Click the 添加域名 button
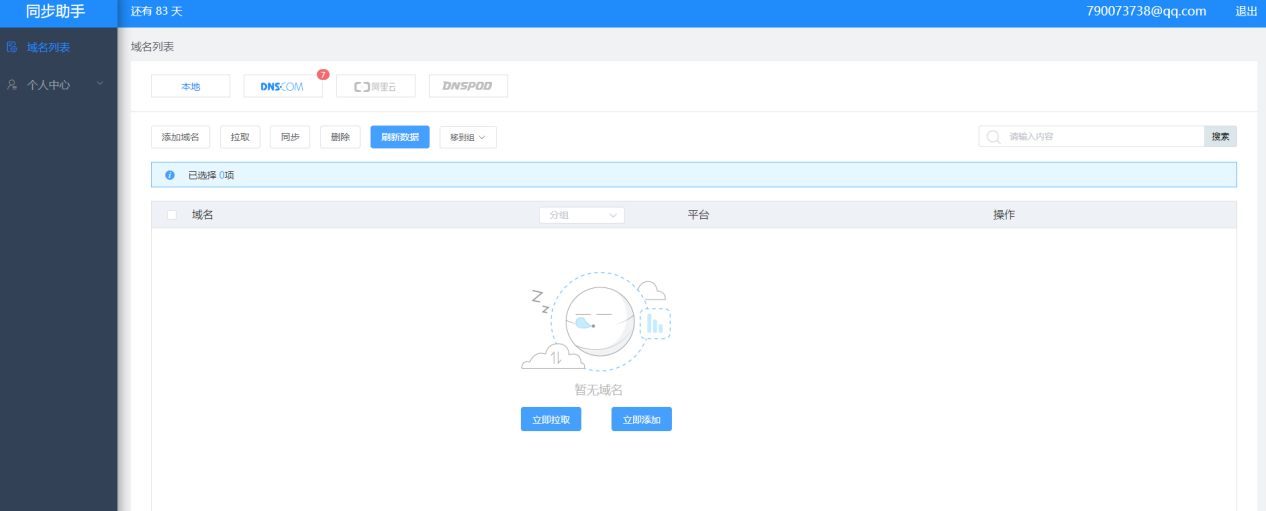This screenshot has width=1266, height=511. 180,137
